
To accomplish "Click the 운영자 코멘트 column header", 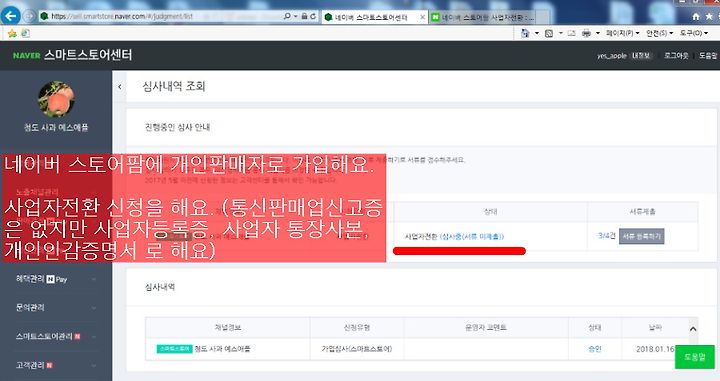I will (486, 328).
